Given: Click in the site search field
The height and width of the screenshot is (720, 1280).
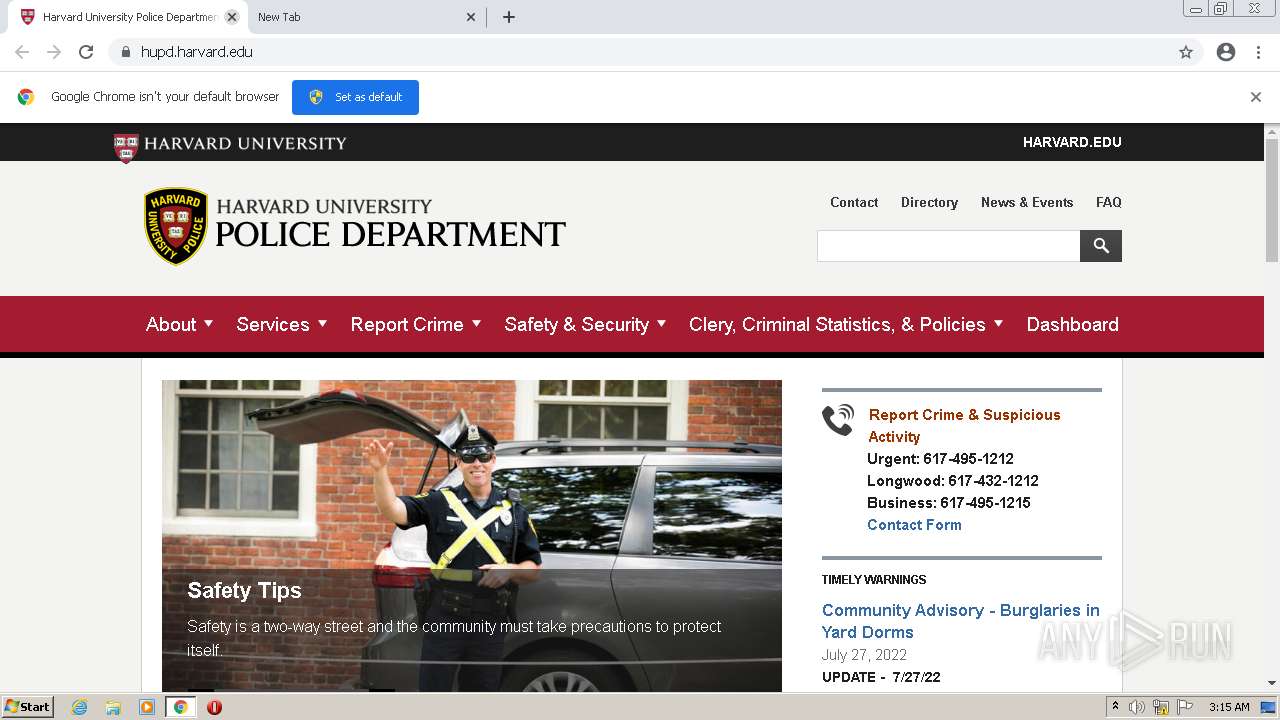Looking at the screenshot, I should click(x=948, y=246).
